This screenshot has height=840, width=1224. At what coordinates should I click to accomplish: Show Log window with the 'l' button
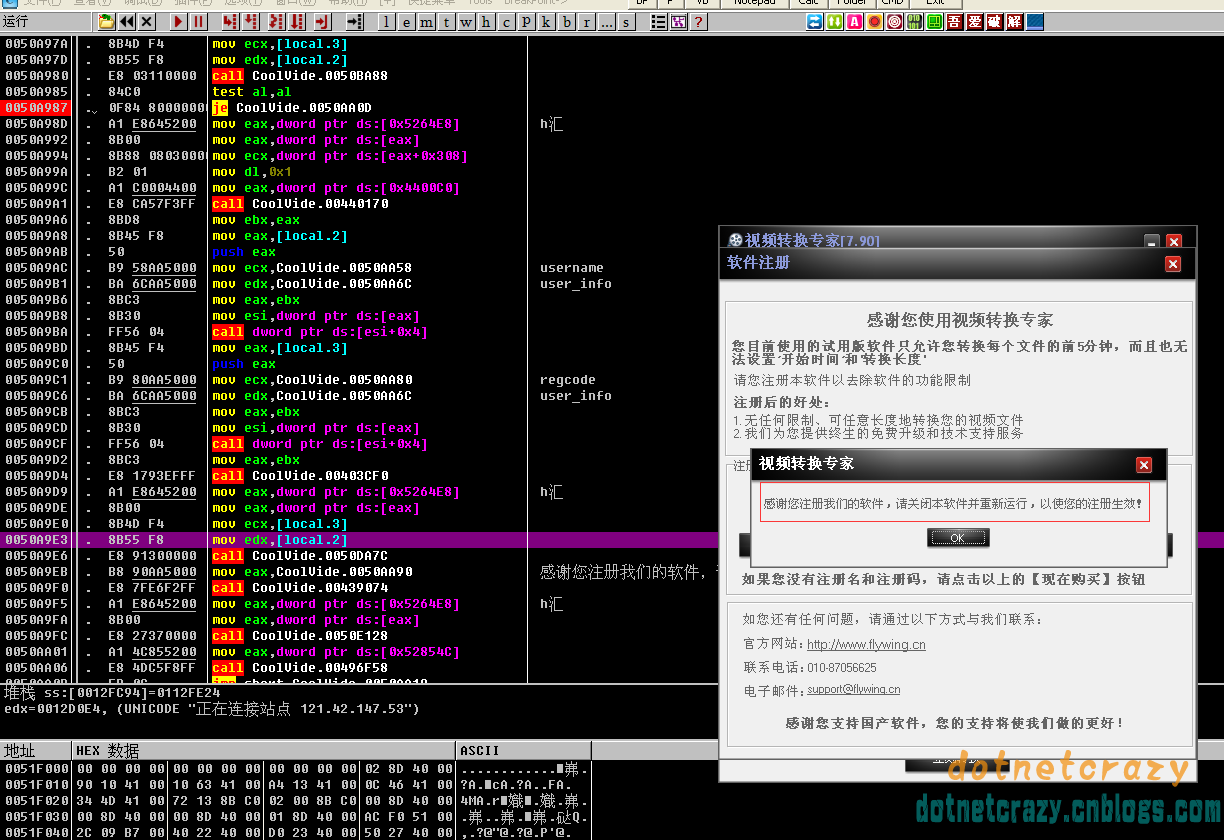point(387,21)
